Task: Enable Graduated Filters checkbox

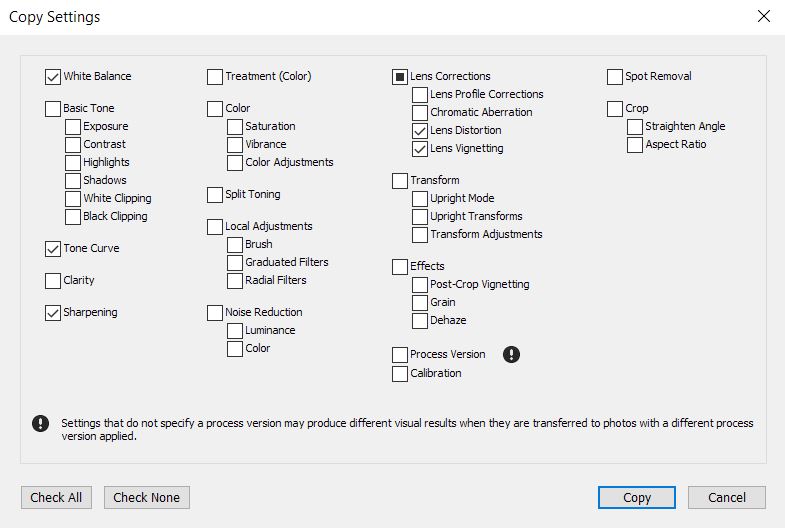Action: (235, 263)
